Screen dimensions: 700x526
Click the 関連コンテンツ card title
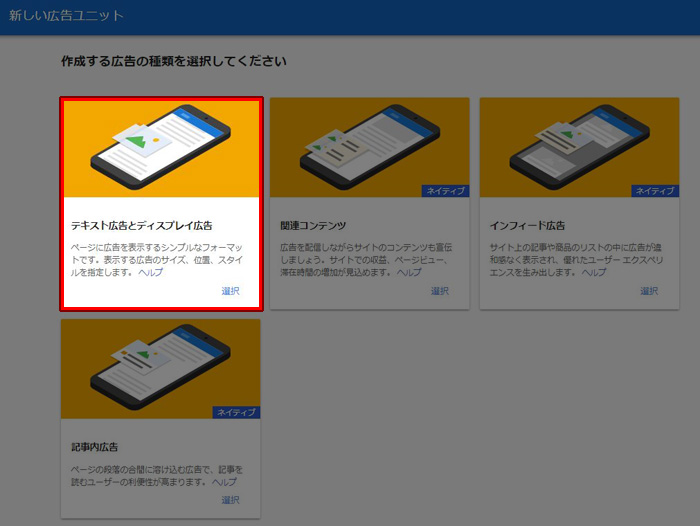coord(313,226)
